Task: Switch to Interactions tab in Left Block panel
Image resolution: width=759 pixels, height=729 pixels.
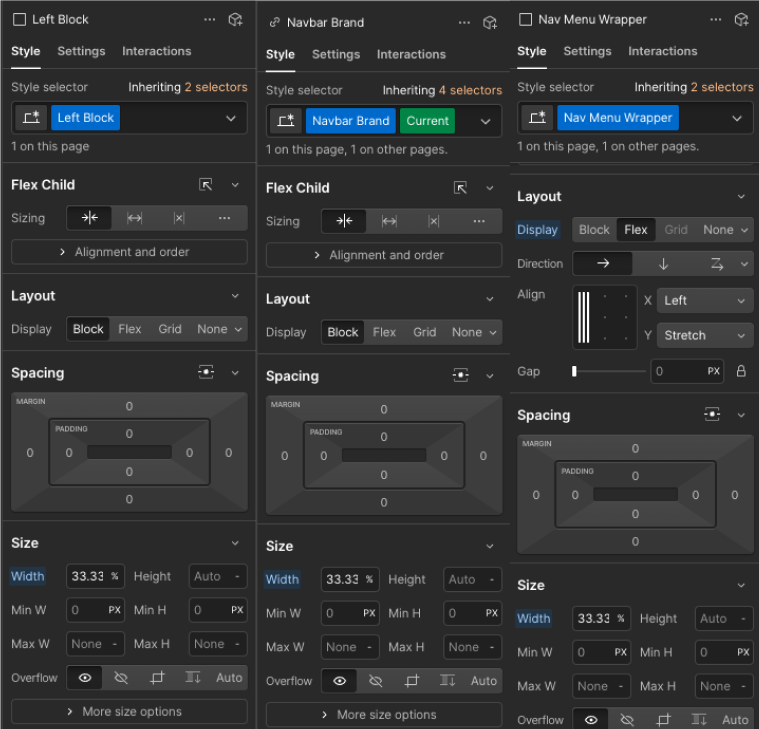Action: [156, 51]
